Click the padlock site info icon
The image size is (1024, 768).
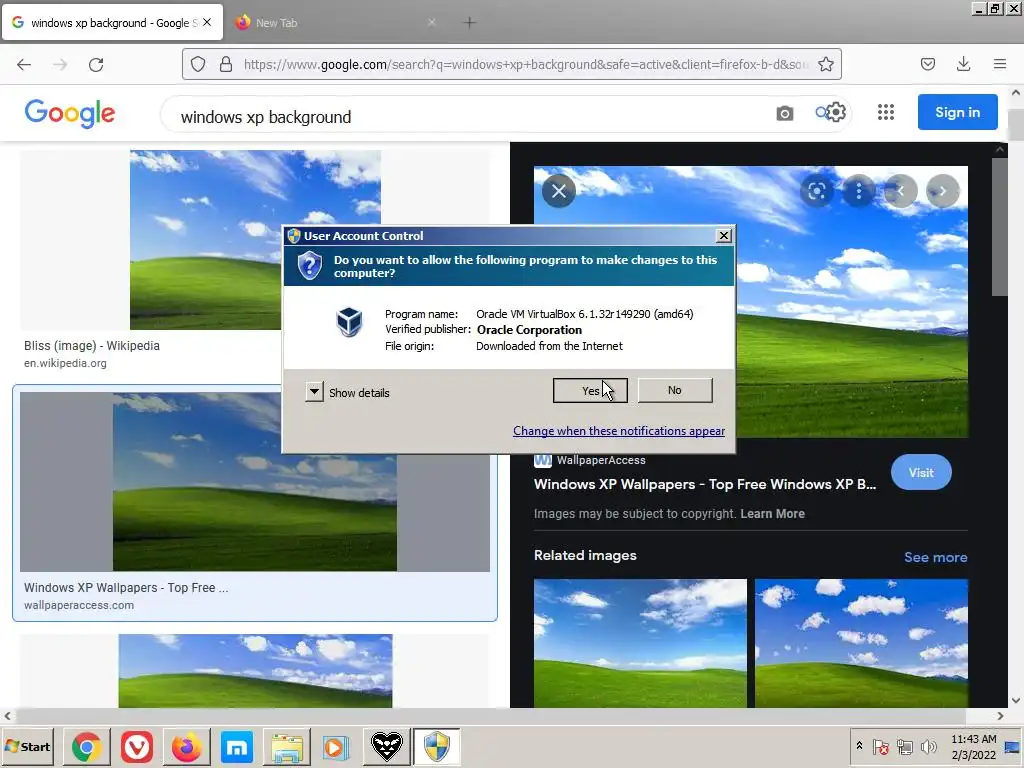click(226, 64)
